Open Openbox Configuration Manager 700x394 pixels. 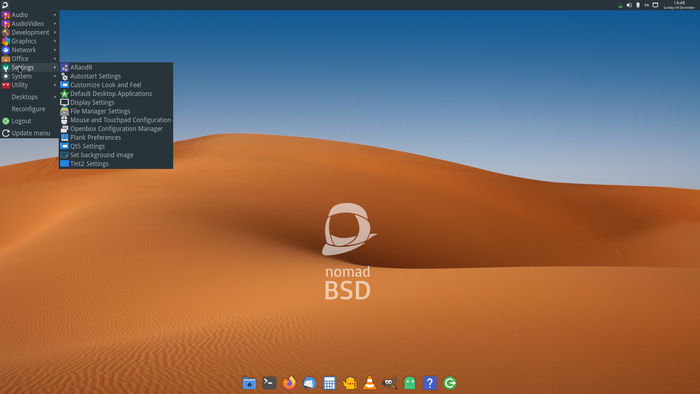click(116, 129)
